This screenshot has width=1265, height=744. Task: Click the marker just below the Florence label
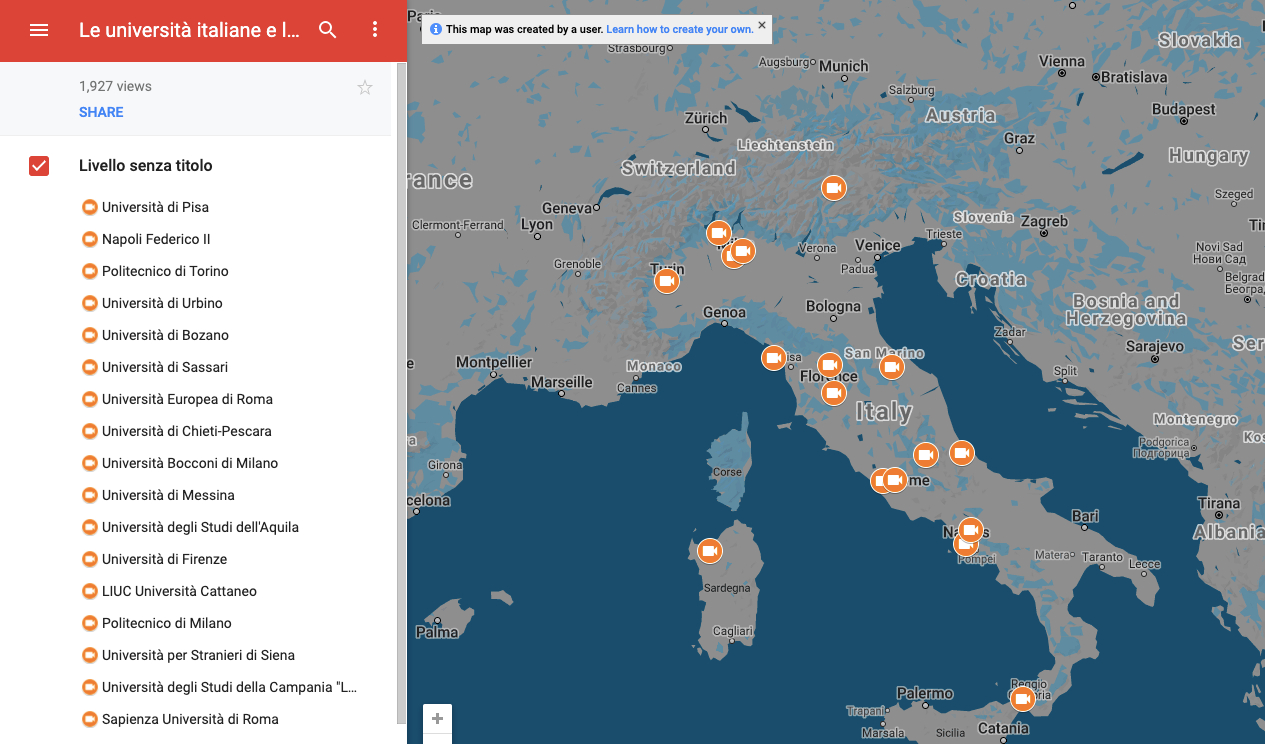[834, 393]
